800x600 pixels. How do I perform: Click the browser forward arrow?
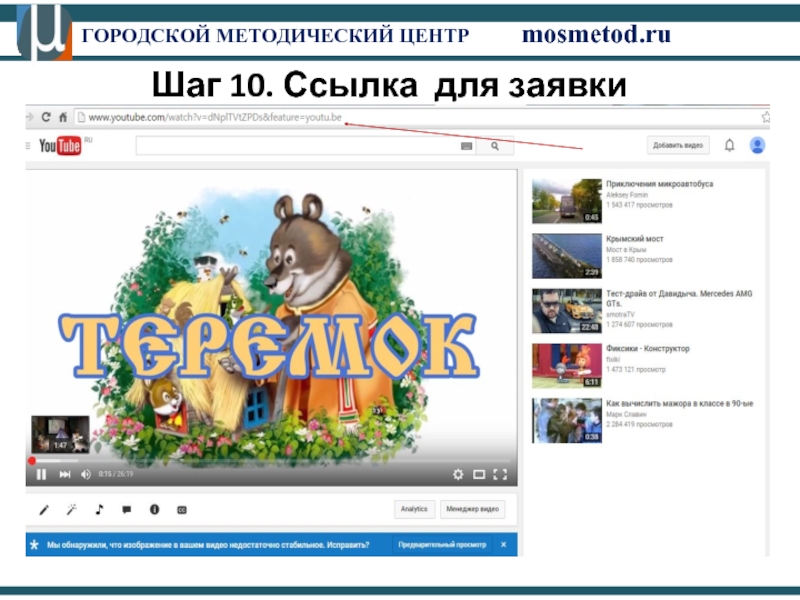[x=30, y=117]
